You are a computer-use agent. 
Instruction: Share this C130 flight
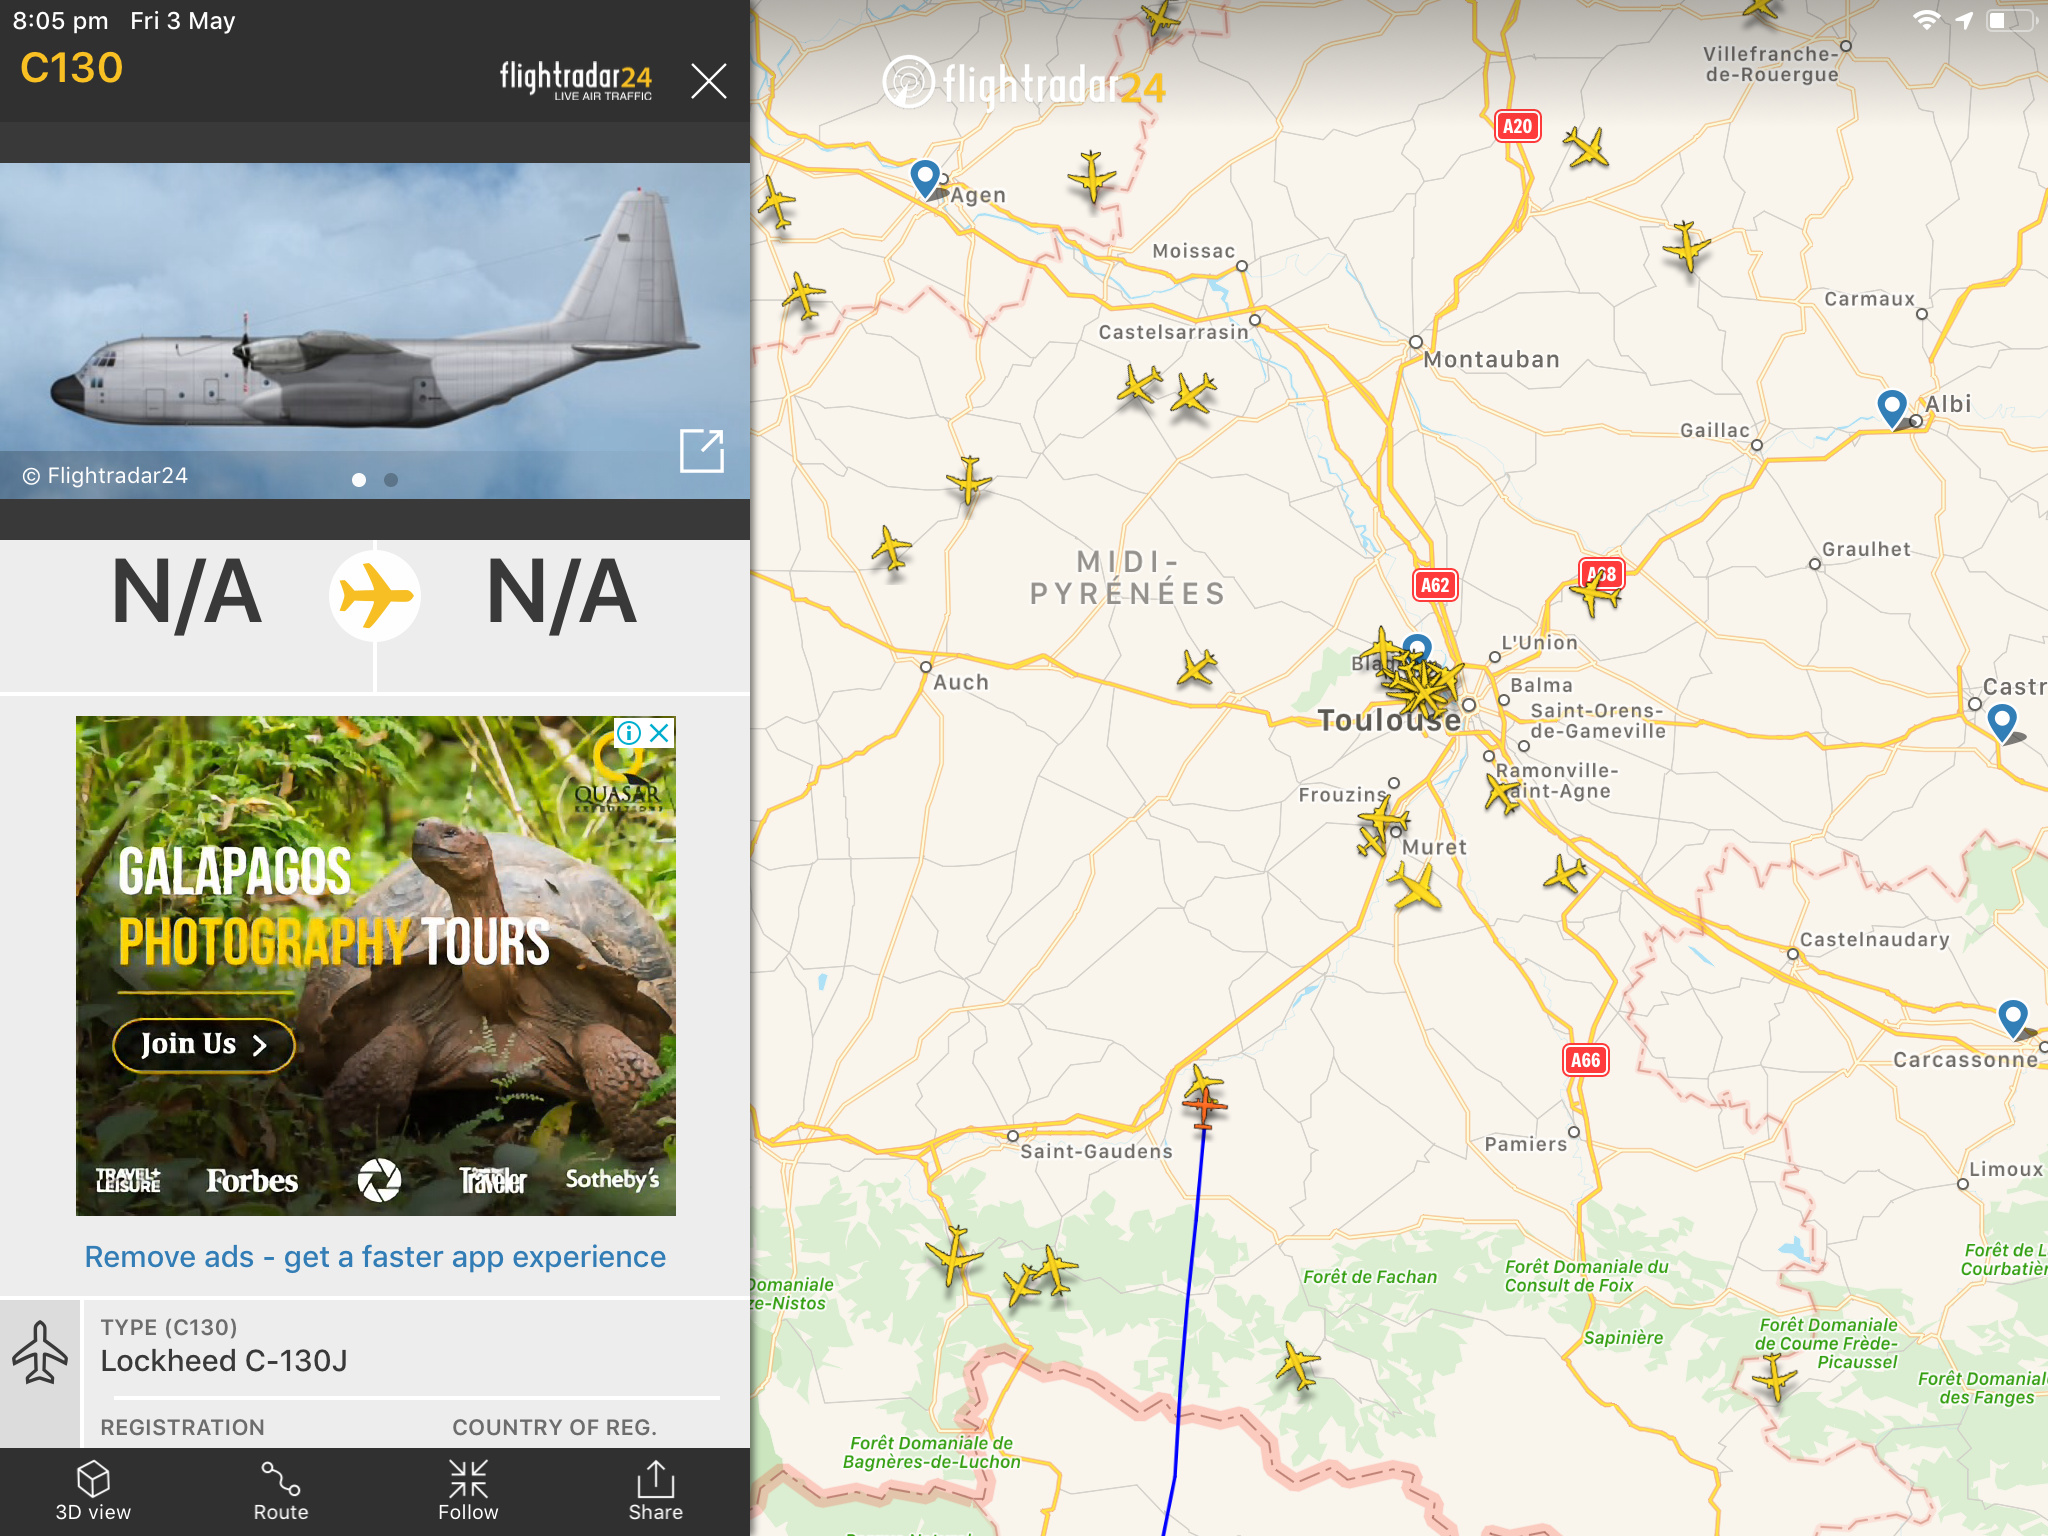click(x=655, y=1491)
